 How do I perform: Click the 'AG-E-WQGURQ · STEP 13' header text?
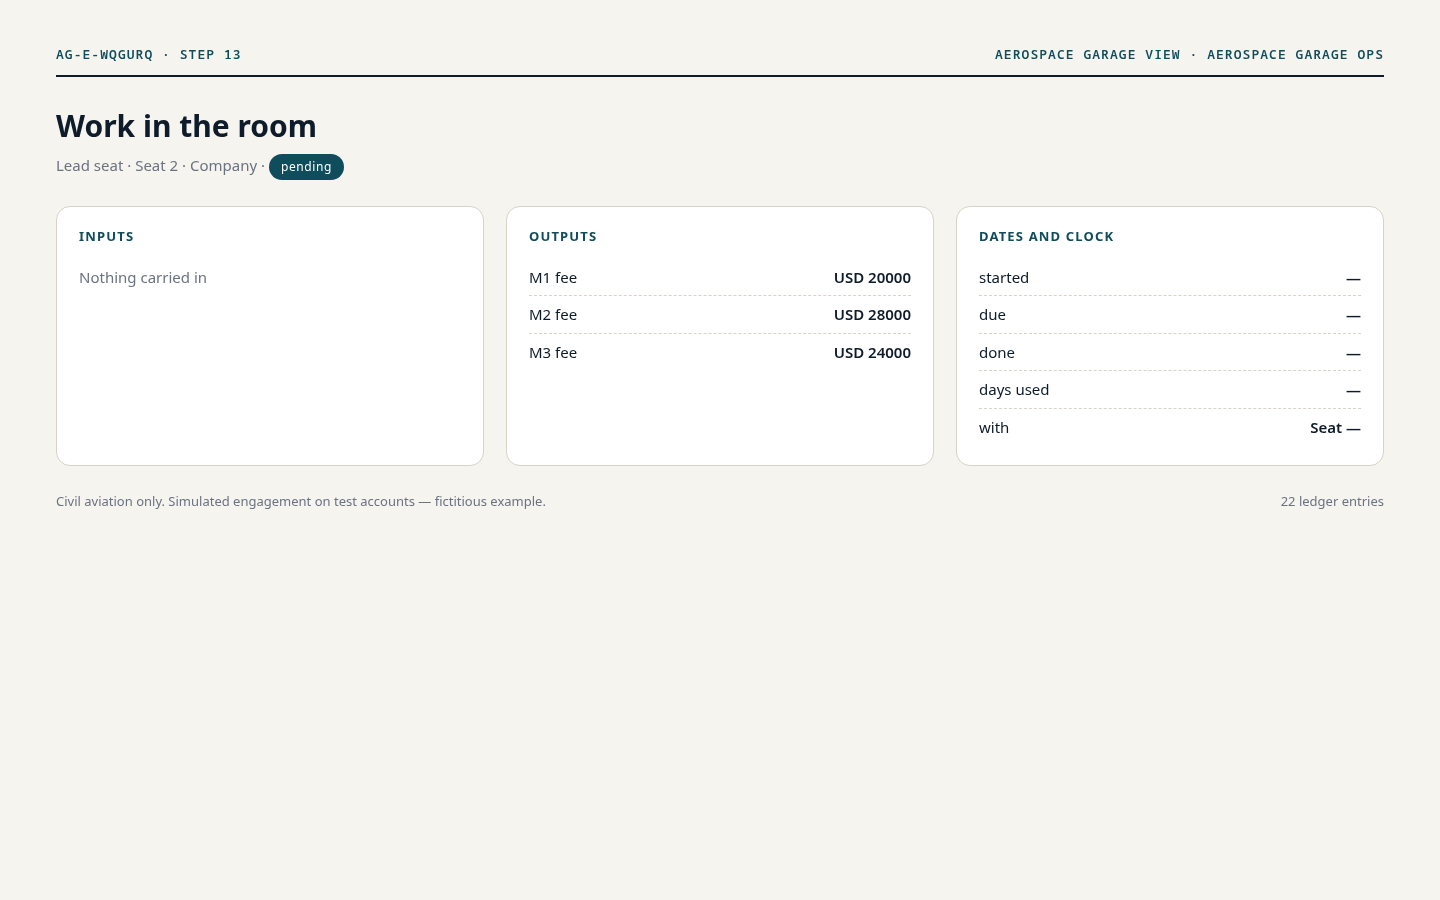(x=149, y=55)
